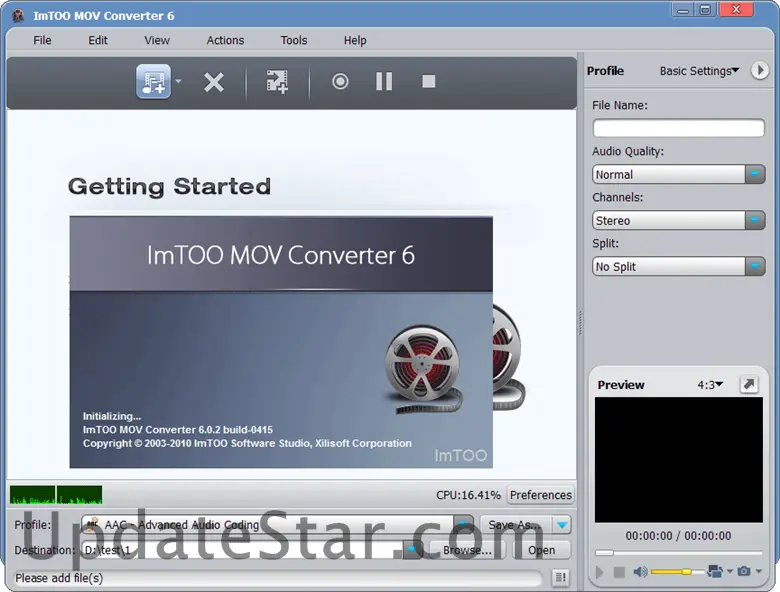Screen dimensions: 780x592
Task: Click the Browse... button for destination
Action: (x=467, y=550)
